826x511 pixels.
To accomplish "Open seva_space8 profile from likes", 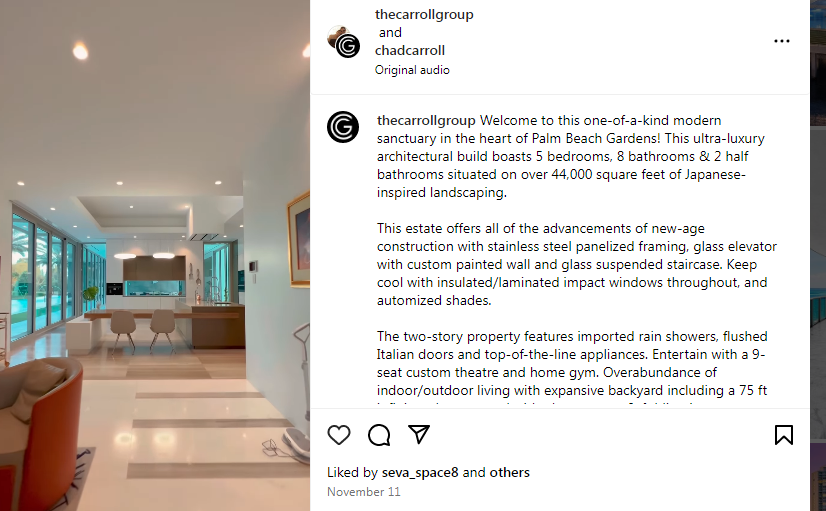I will (x=420, y=473).
